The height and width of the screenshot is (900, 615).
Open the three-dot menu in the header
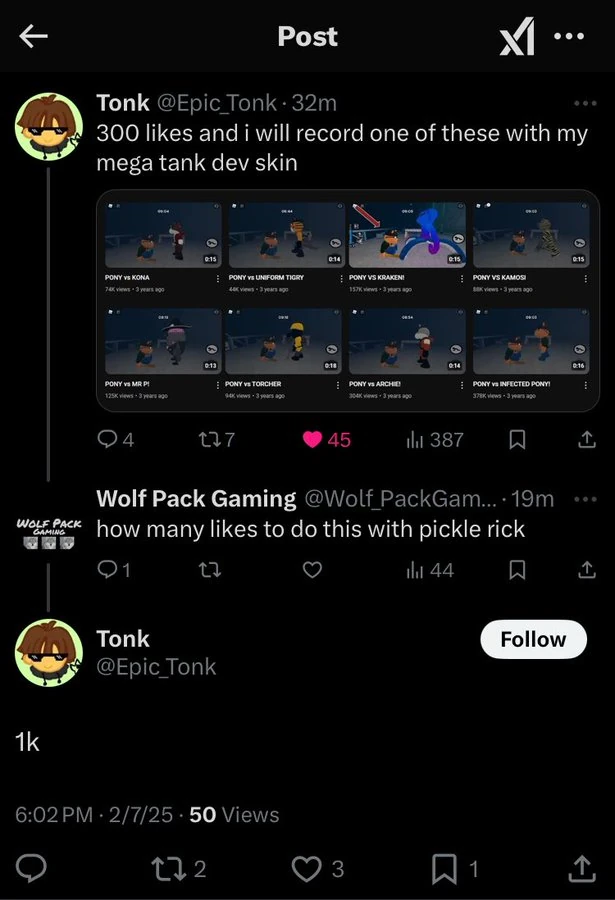tap(569, 37)
